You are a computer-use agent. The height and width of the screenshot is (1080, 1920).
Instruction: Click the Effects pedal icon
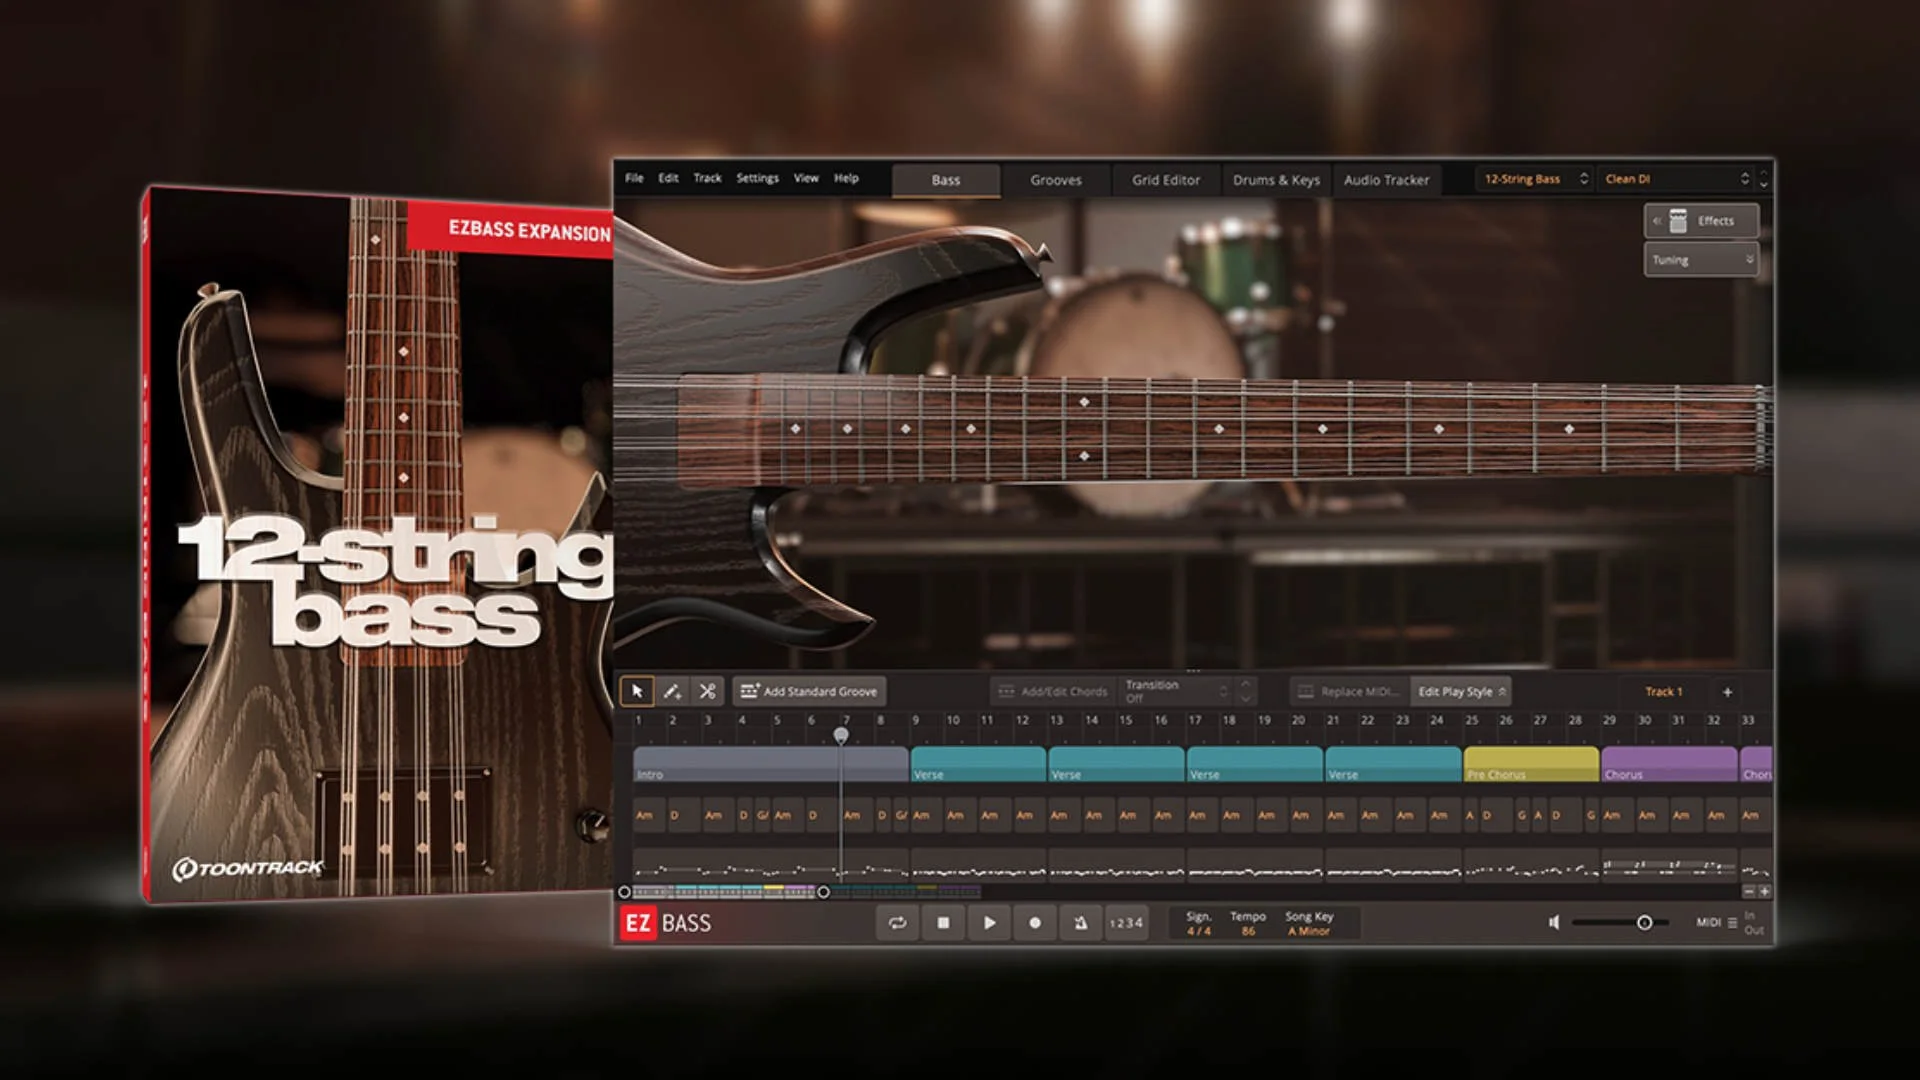tap(1678, 221)
